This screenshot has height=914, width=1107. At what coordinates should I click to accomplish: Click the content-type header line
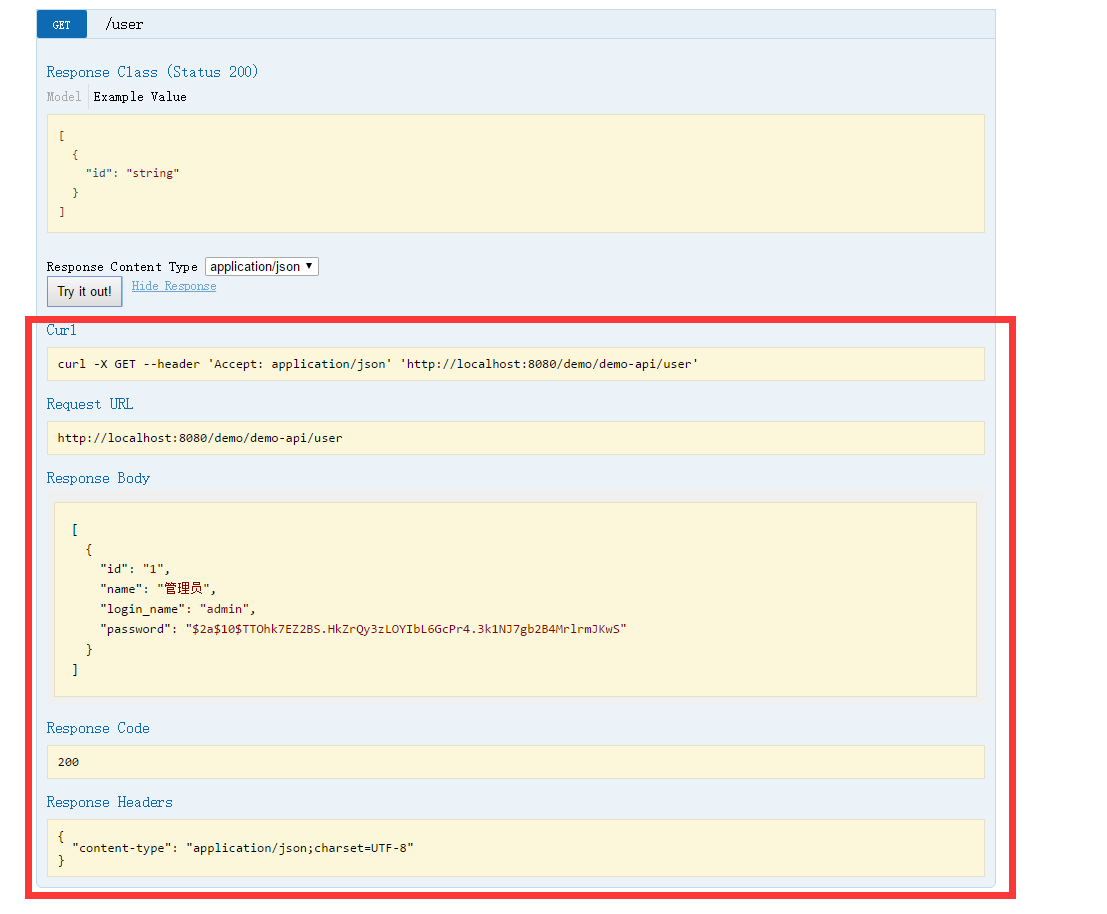(242, 848)
